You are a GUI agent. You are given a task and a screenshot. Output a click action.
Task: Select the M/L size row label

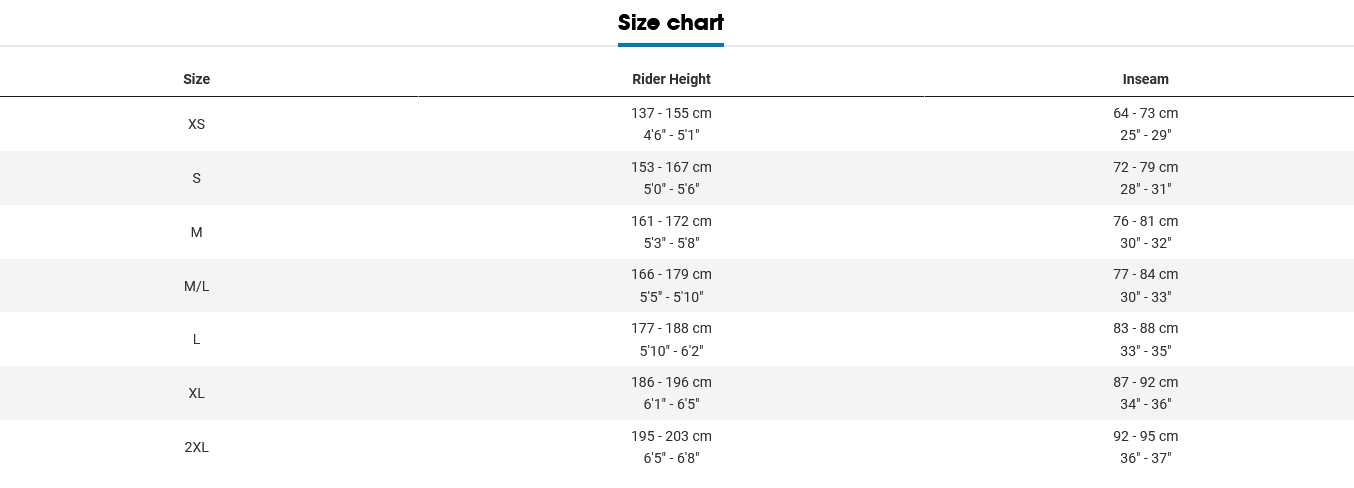coord(197,286)
